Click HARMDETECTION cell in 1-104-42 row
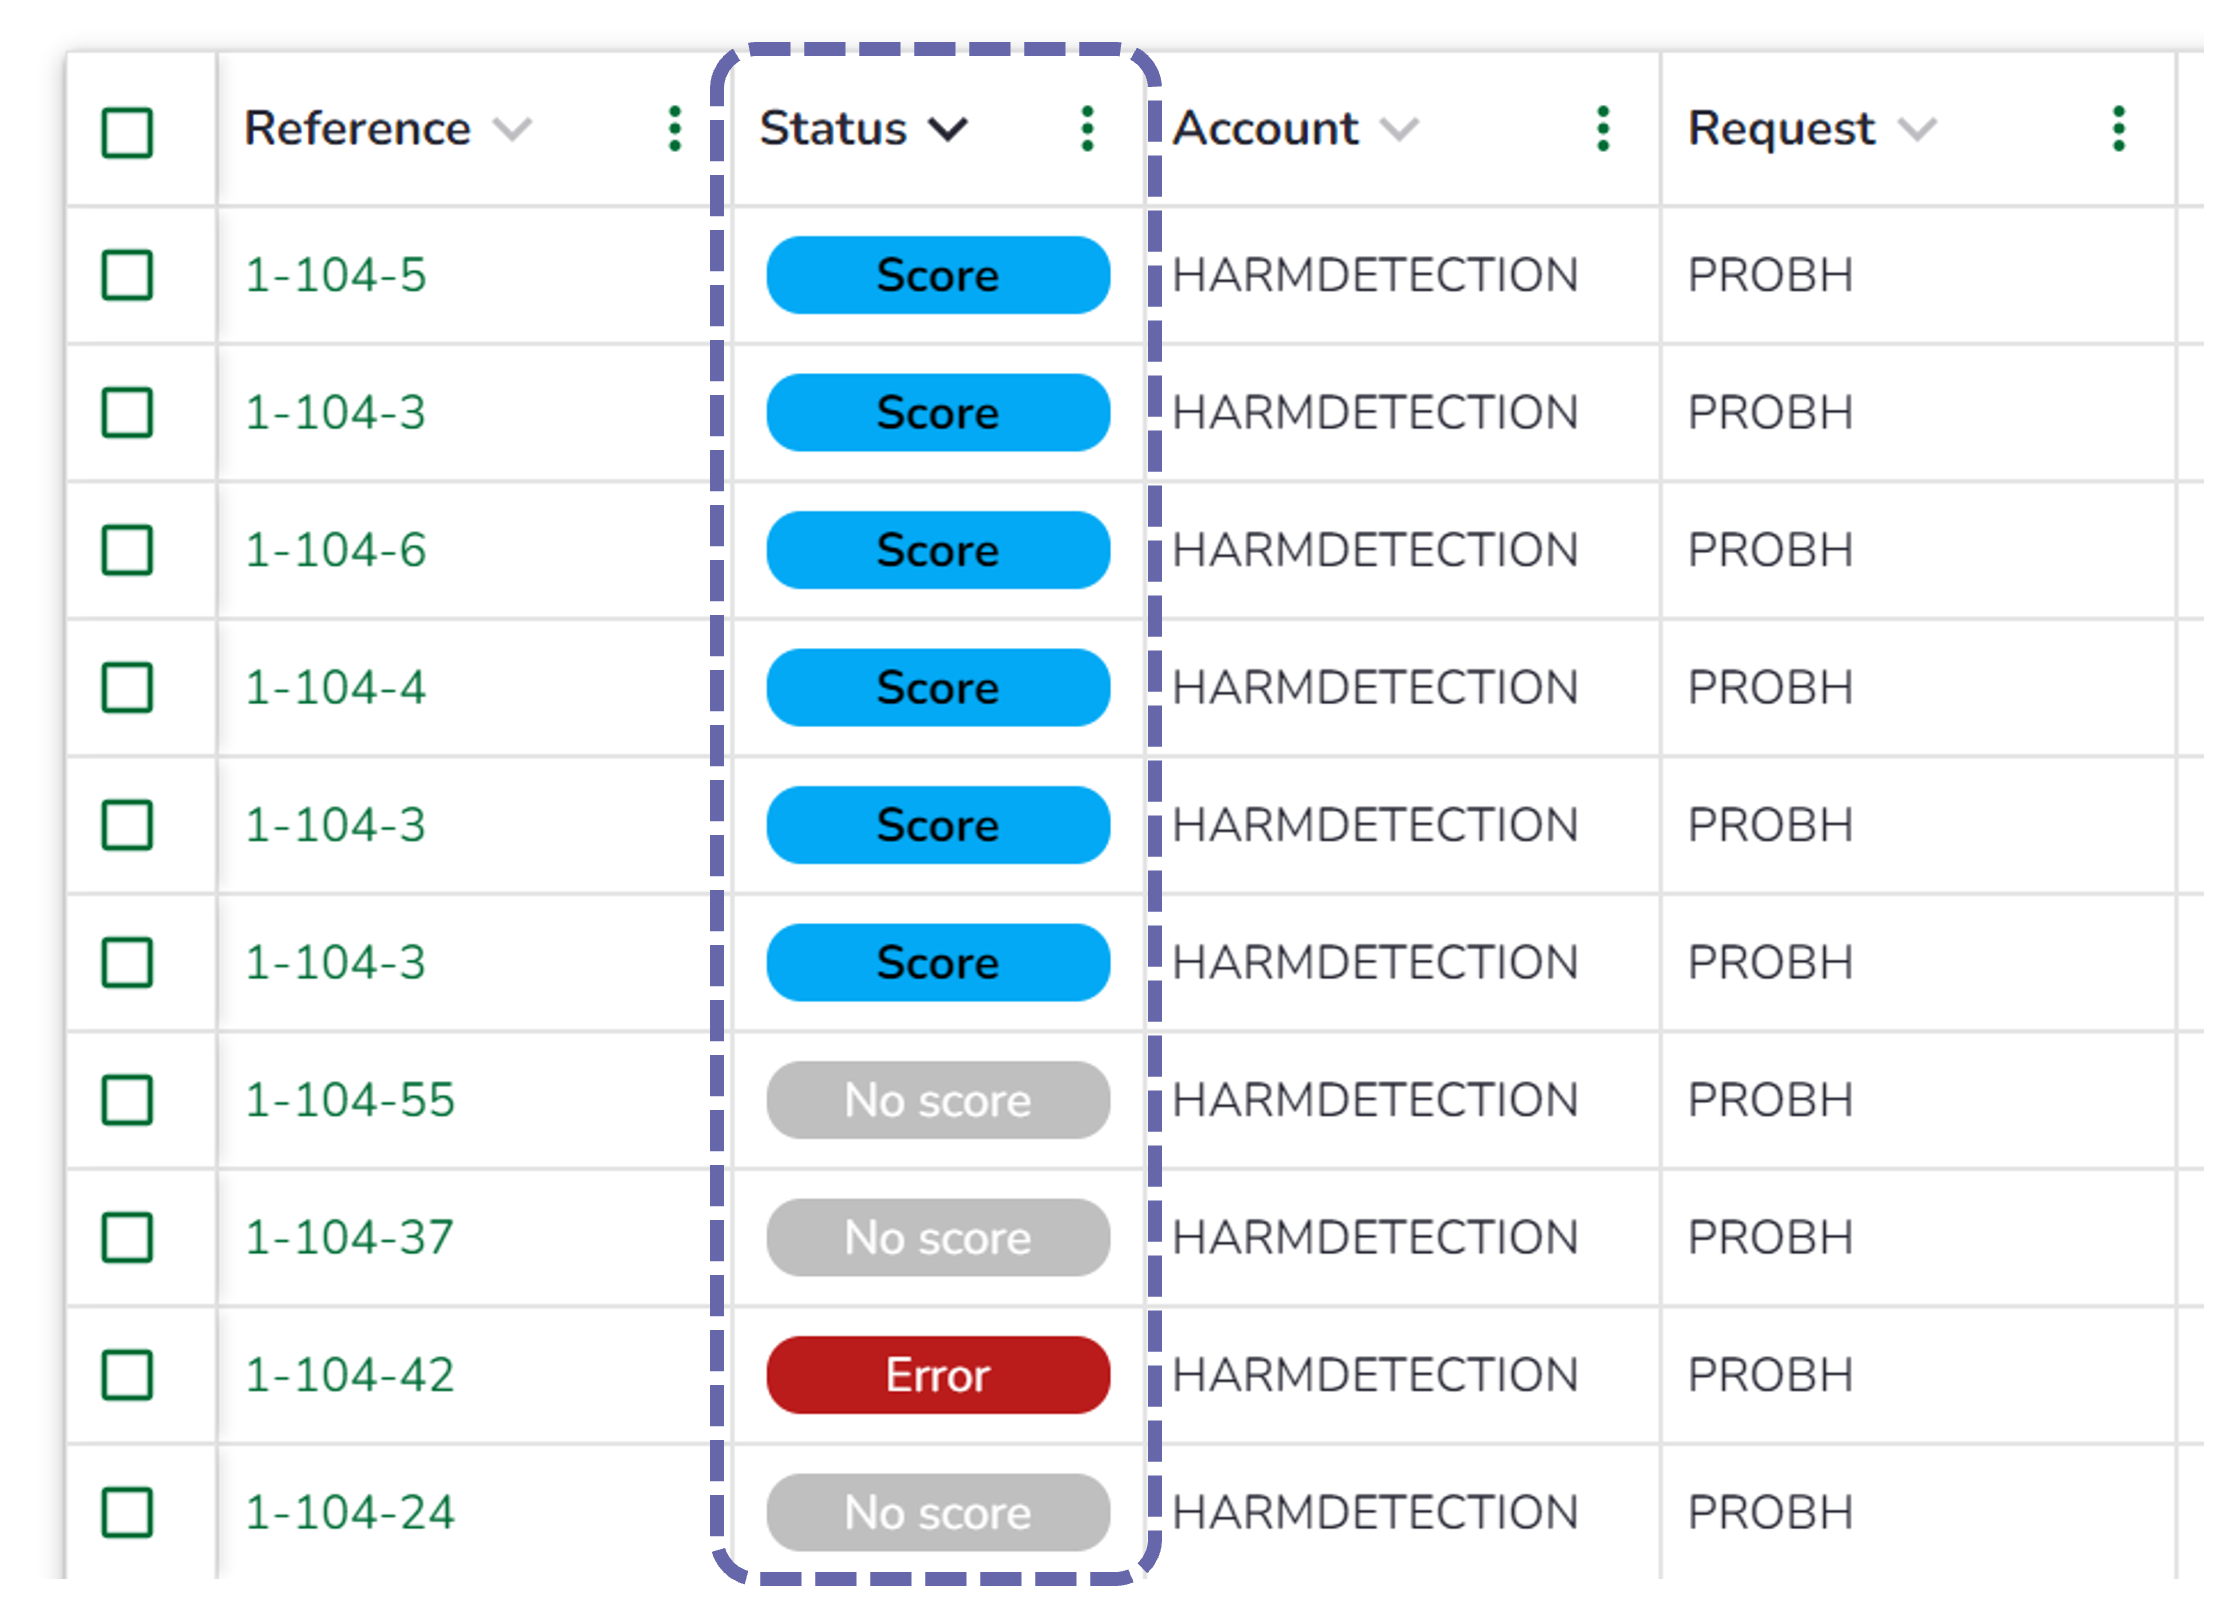Screen dimensions: 2233x1612 [x=1375, y=1375]
